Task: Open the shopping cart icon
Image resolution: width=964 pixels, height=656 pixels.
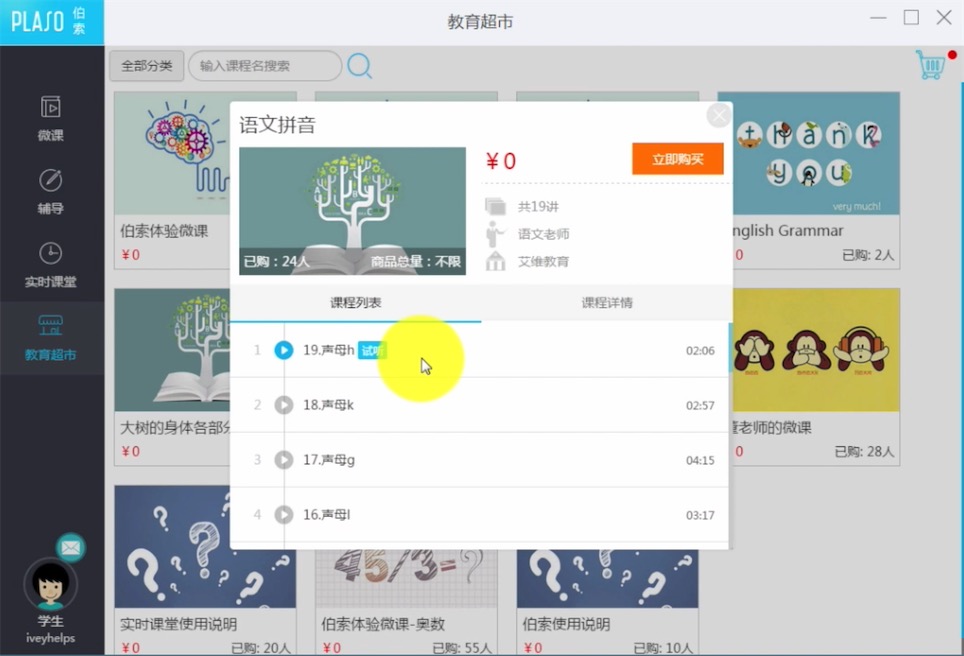Action: point(931,65)
